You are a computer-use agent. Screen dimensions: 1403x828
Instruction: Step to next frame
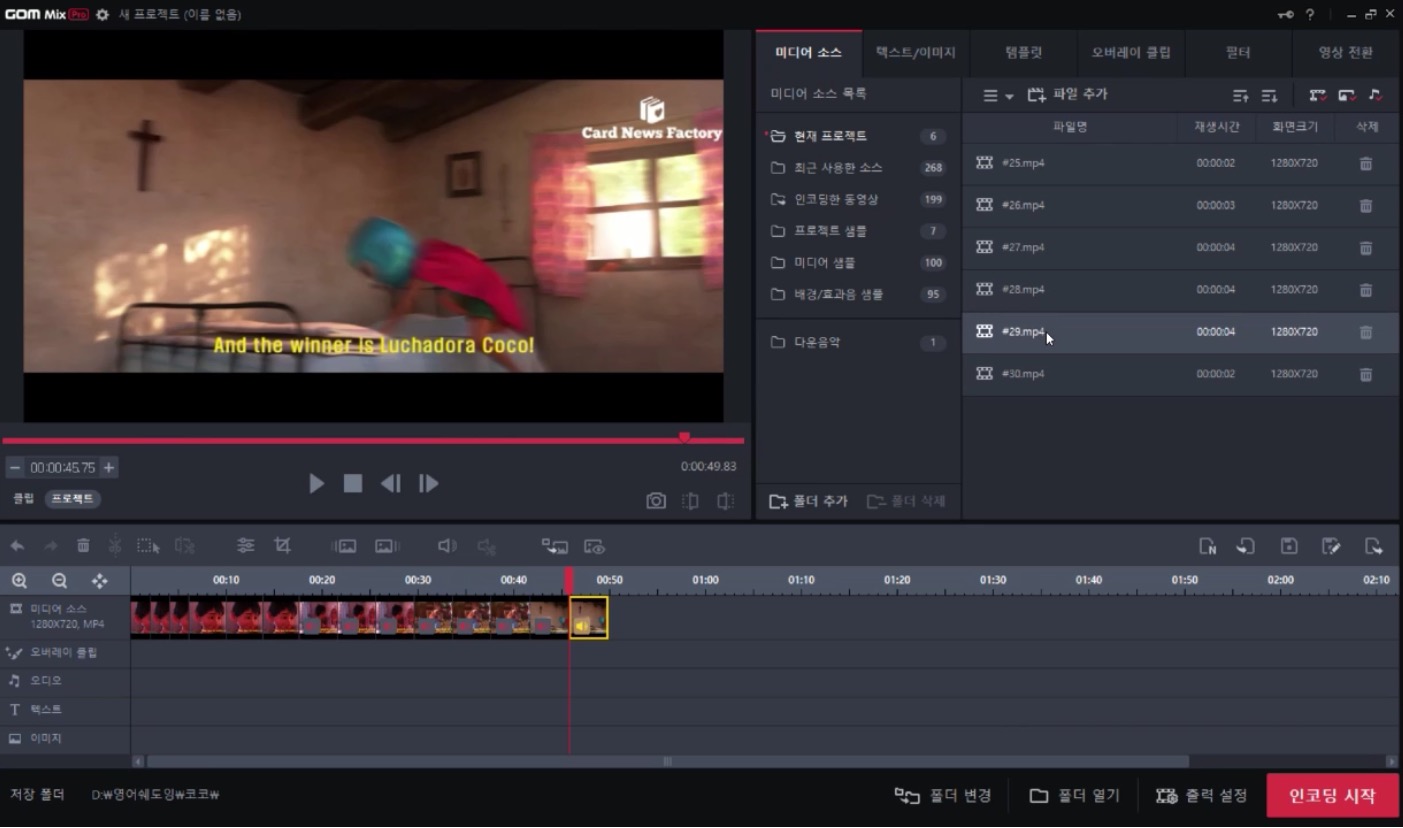click(x=428, y=484)
